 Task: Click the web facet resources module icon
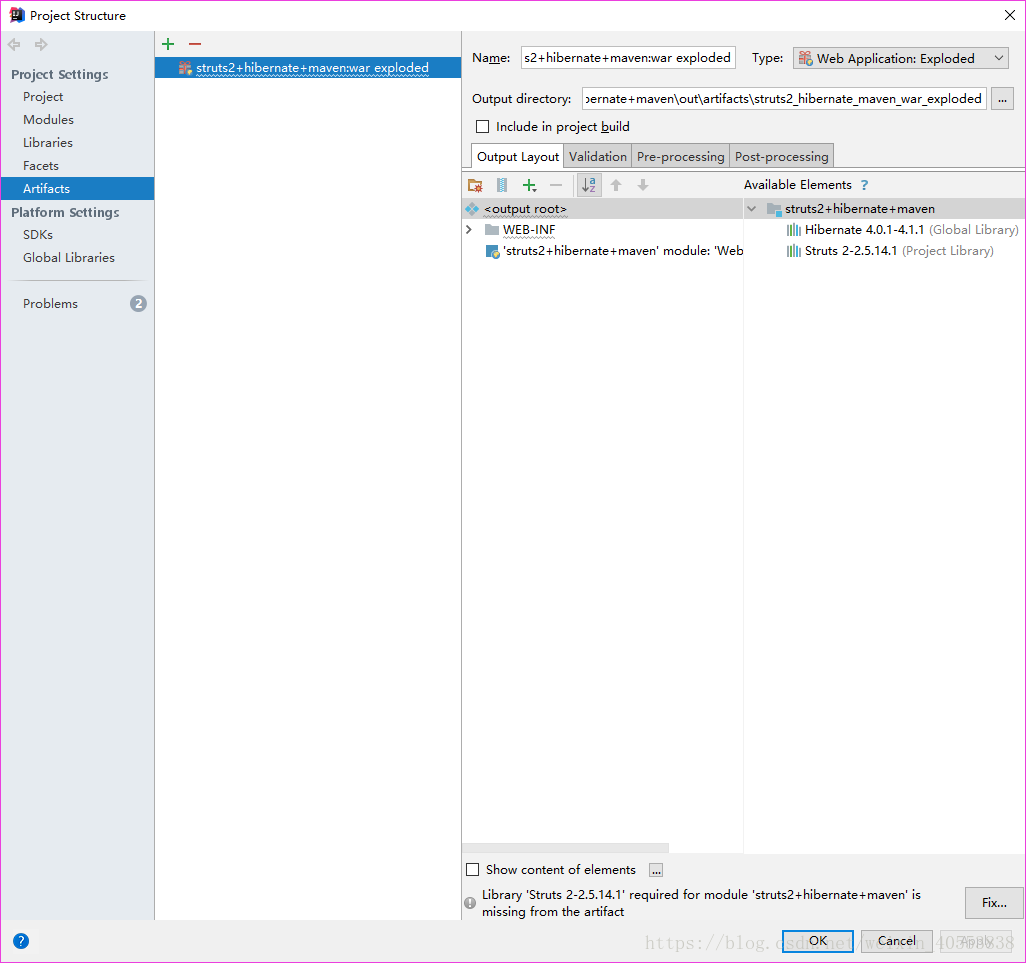pyautogui.click(x=492, y=251)
